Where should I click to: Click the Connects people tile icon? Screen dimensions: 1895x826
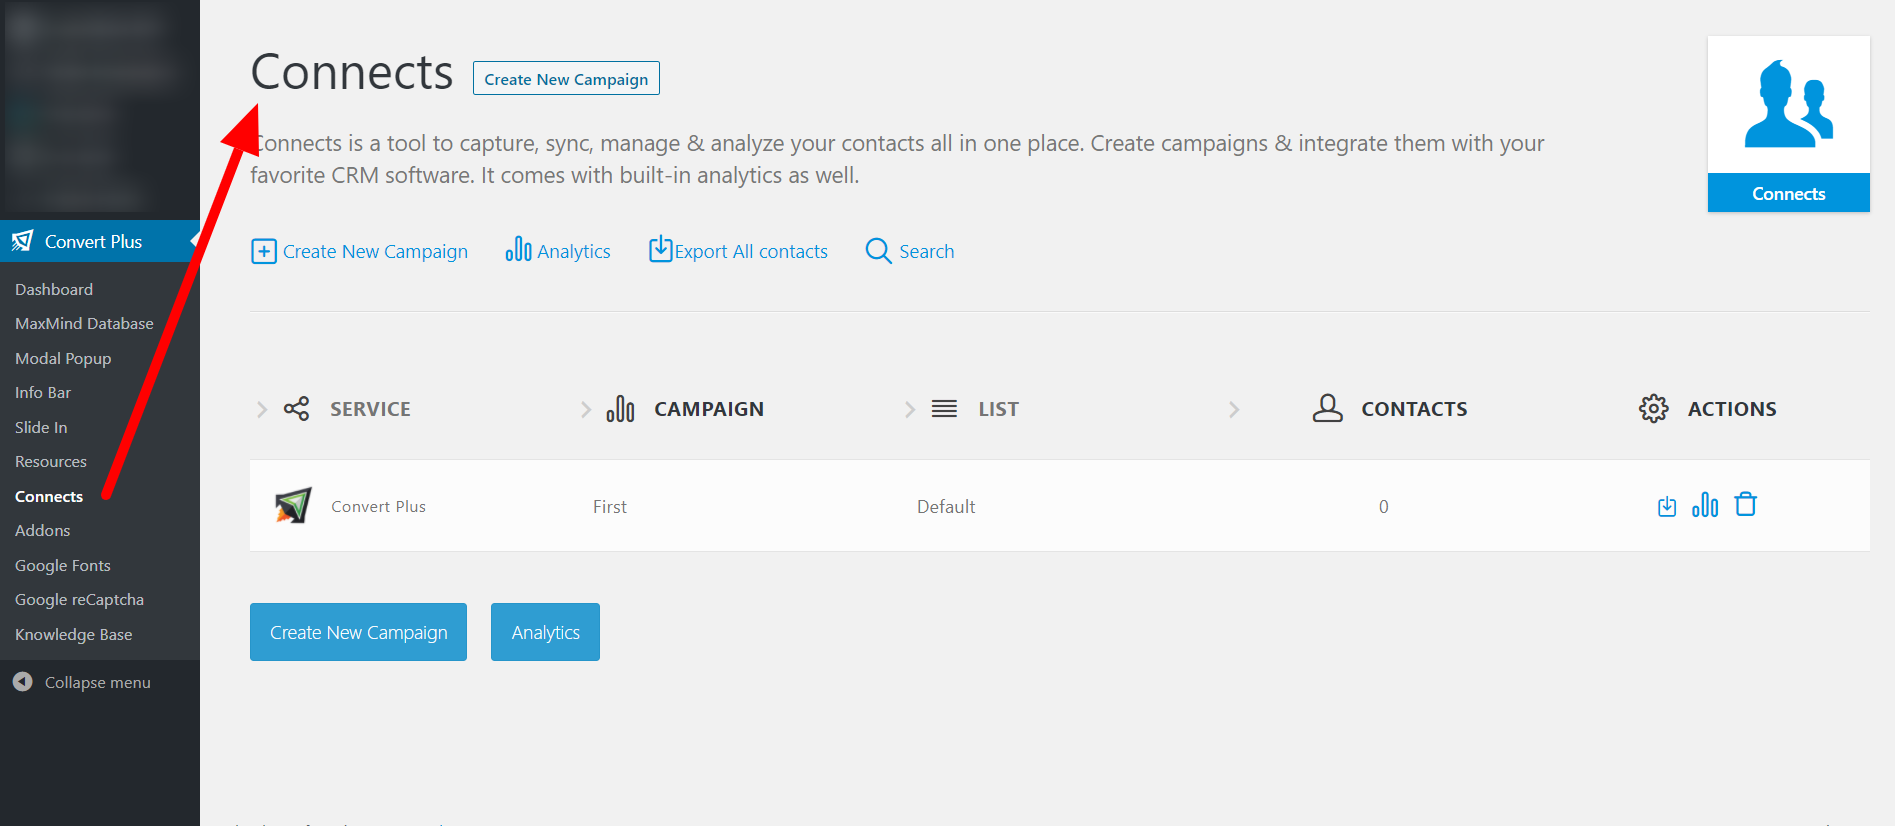coord(1789,104)
